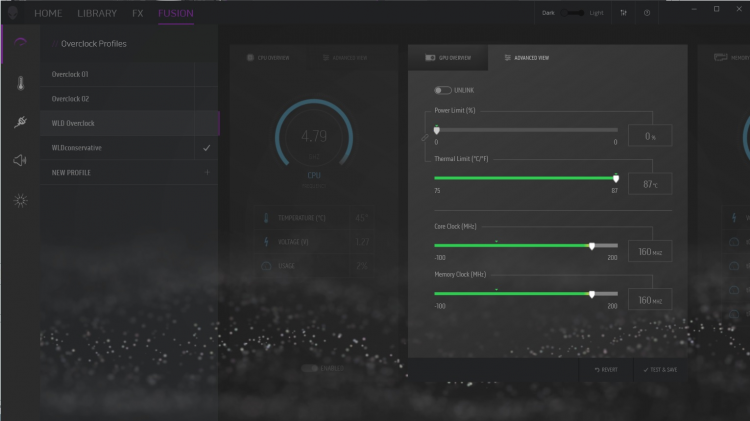Open the audio speaker sidebar icon
Screen dimensions: 750x421
20,160
